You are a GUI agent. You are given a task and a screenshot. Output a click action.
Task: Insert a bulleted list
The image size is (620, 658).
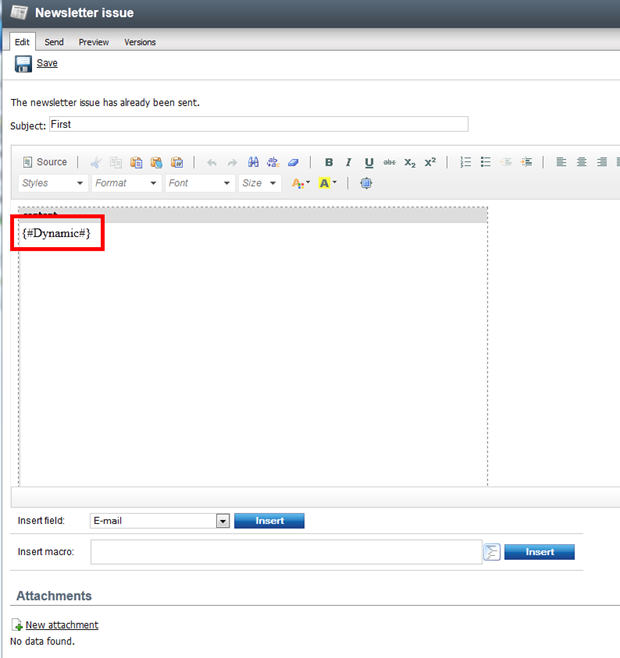pyautogui.click(x=486, y=162)
